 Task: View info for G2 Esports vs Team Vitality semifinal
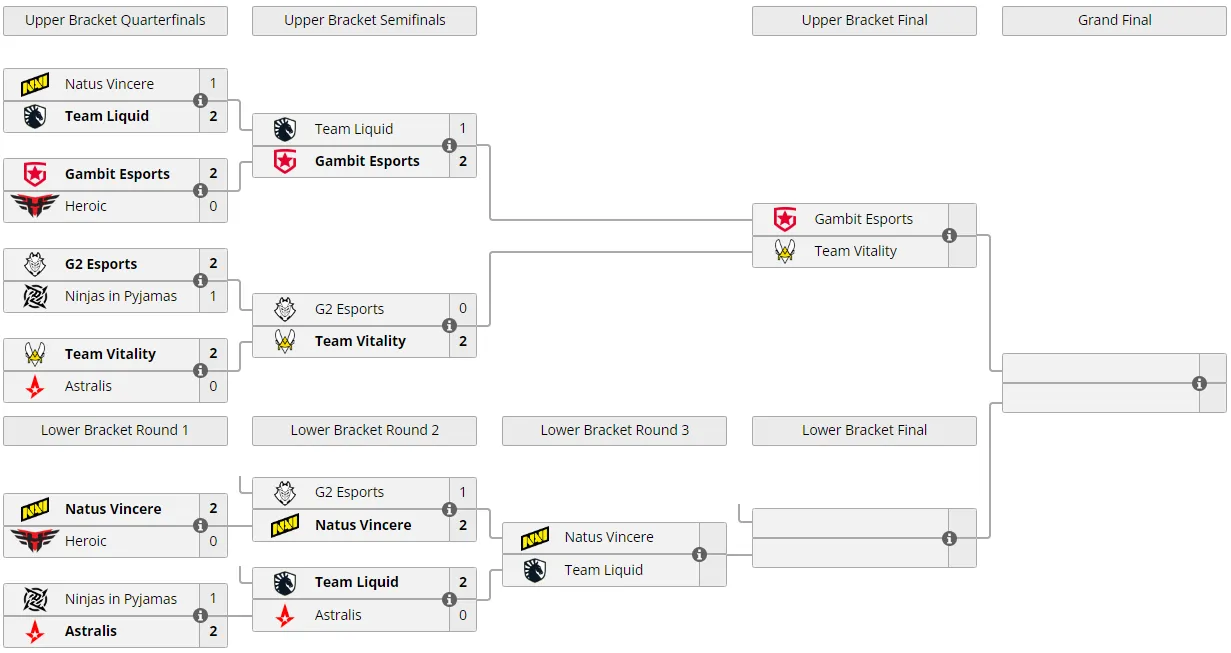(449, 325)
